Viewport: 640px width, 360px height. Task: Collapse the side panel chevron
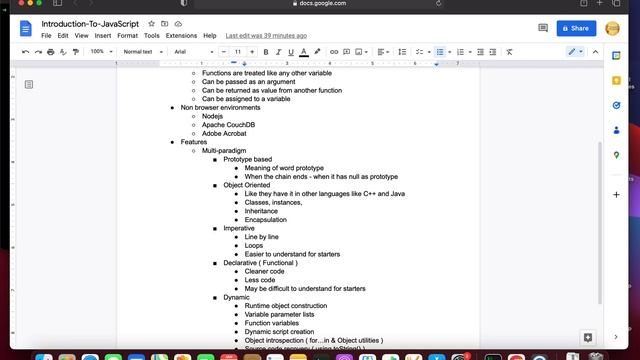(616, 337)
